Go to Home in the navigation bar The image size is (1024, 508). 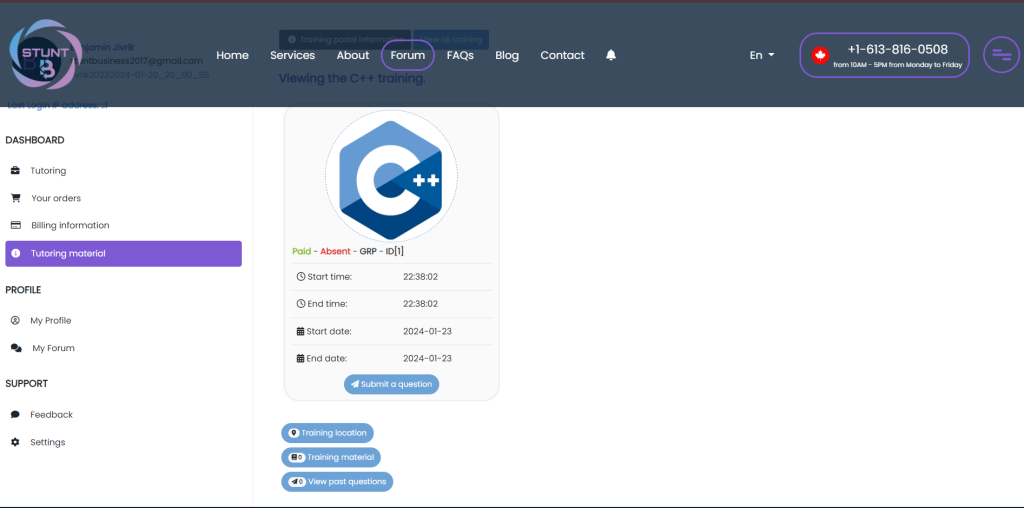pyautogui.click(x=232, y=56)
